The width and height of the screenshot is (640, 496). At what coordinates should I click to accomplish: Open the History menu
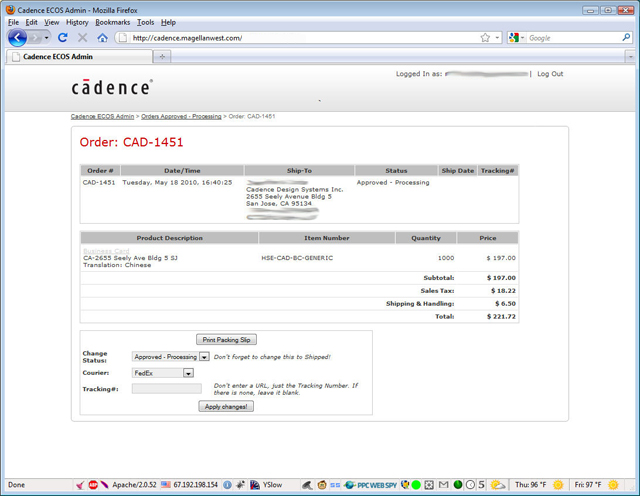tap(77, 22)
